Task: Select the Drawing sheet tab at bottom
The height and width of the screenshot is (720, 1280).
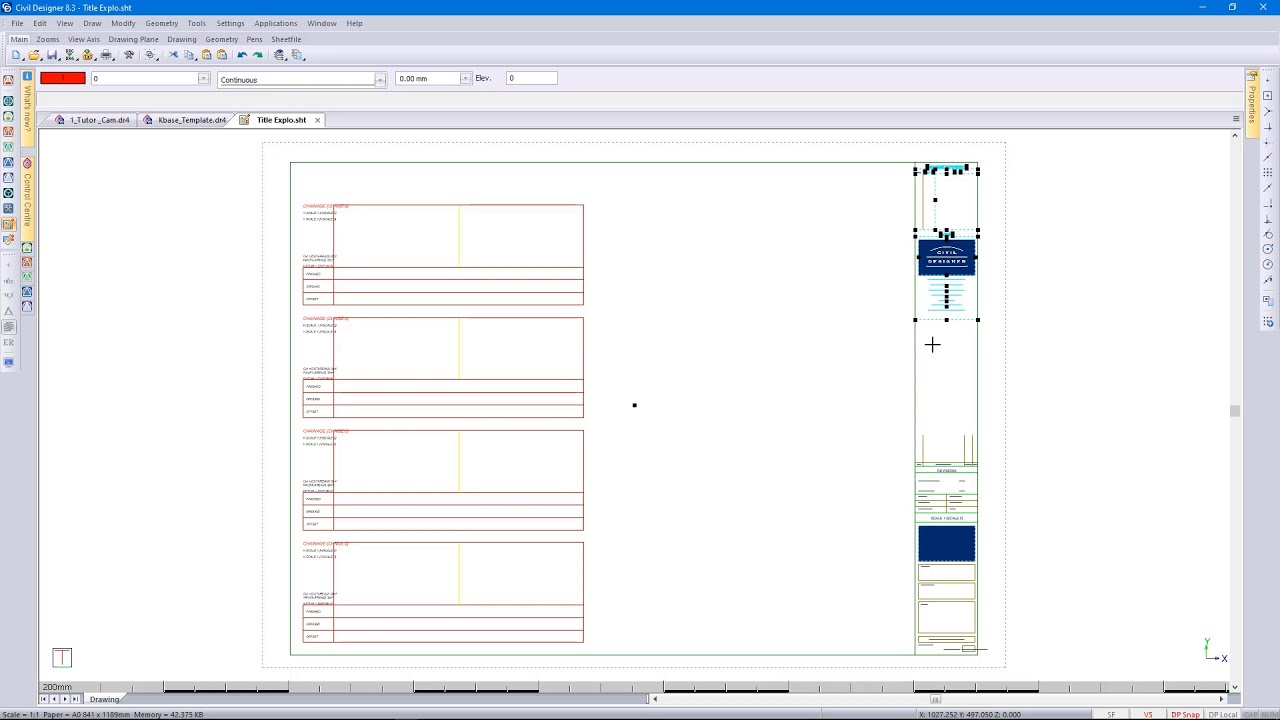Action: 104,699
